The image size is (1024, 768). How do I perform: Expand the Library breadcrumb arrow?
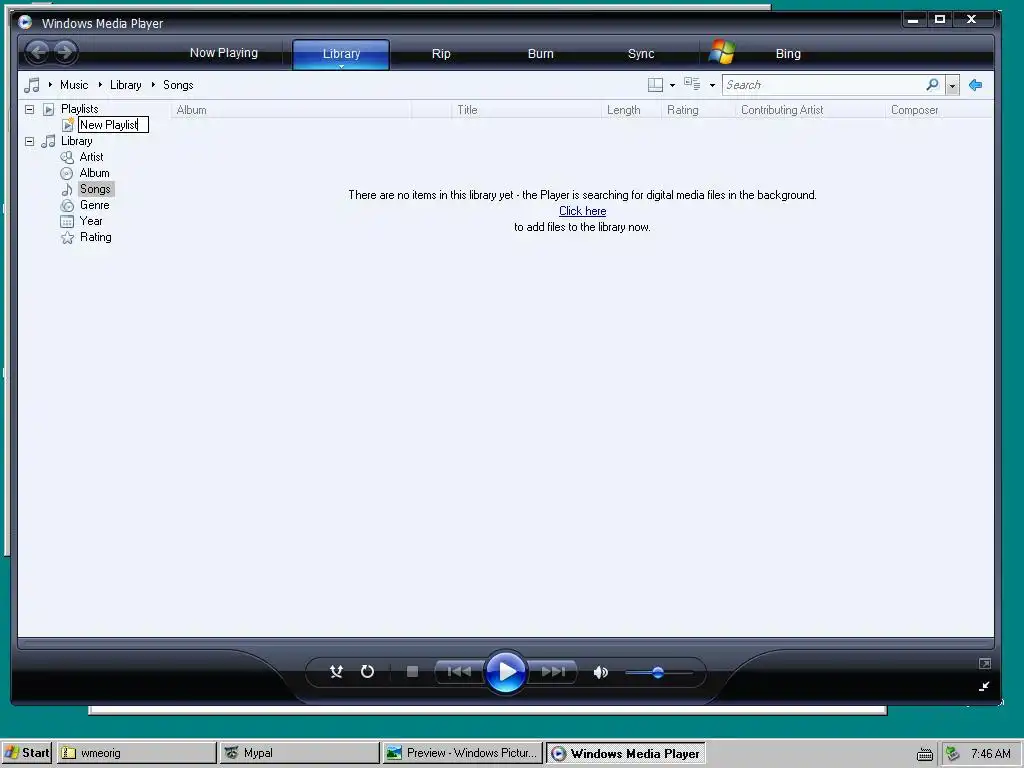(x=100, y=85)
